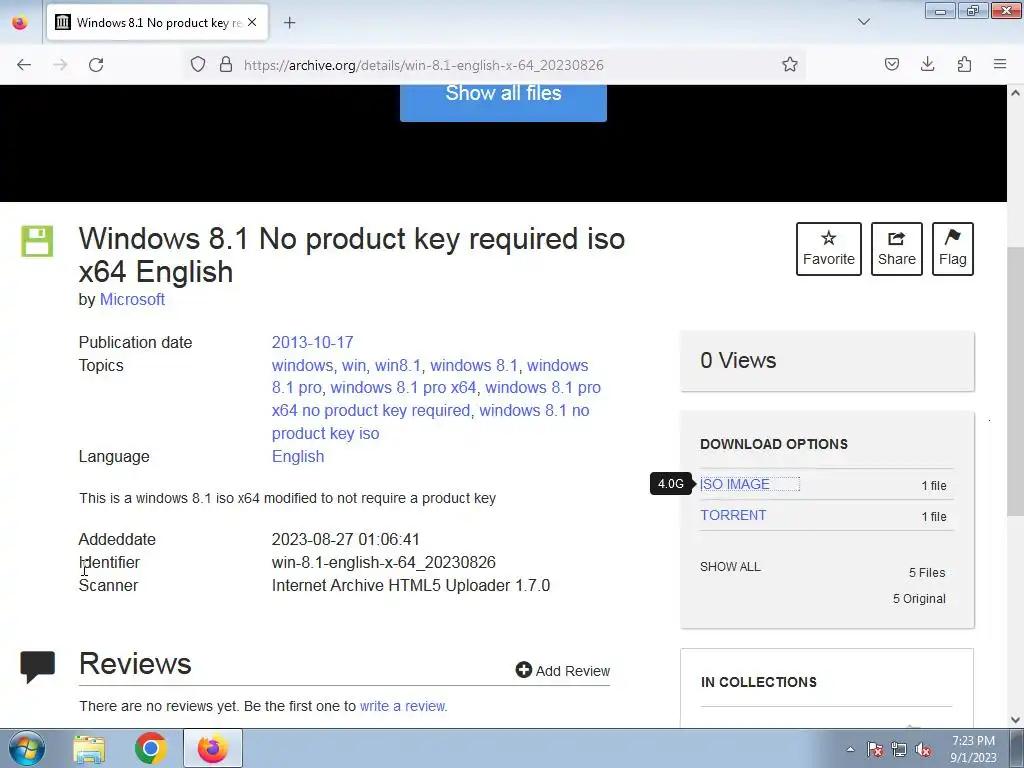Open the Firefox hamburger menu
This screenshot has width=1024, height=768.
1000,64
